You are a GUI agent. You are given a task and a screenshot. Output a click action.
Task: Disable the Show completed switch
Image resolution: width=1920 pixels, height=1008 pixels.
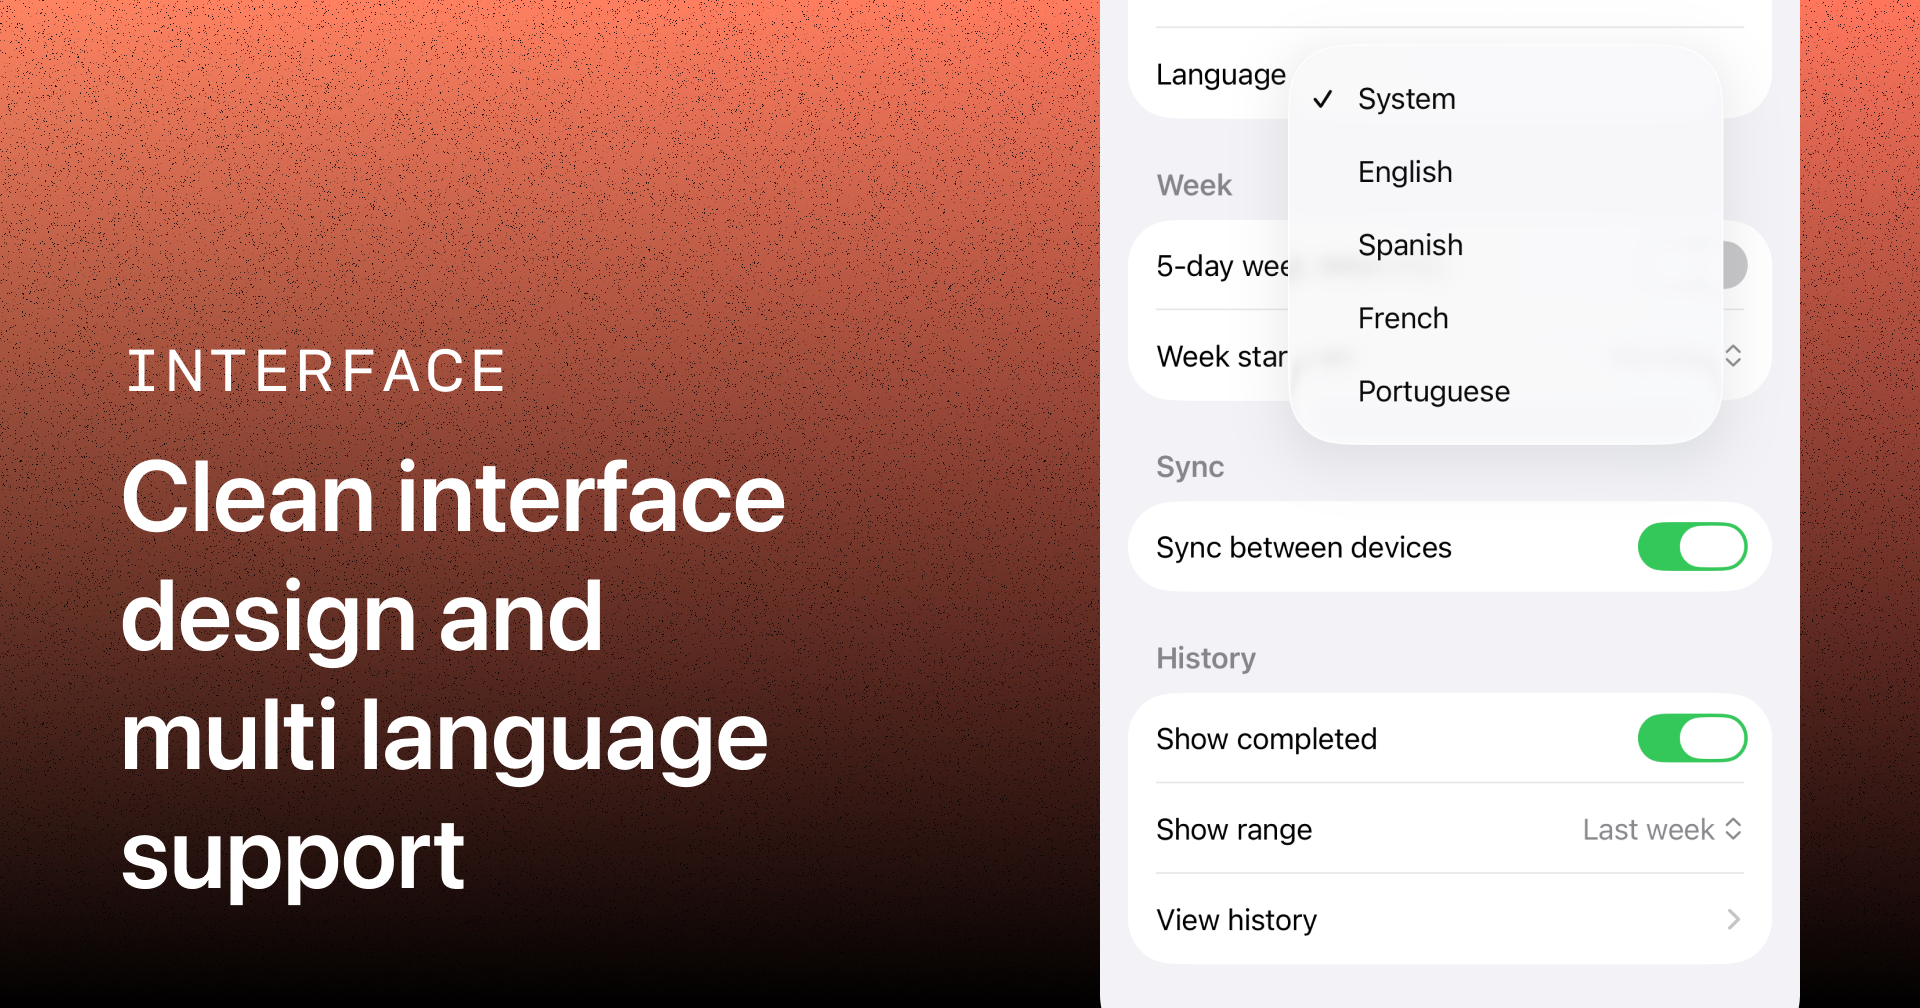1691,738
